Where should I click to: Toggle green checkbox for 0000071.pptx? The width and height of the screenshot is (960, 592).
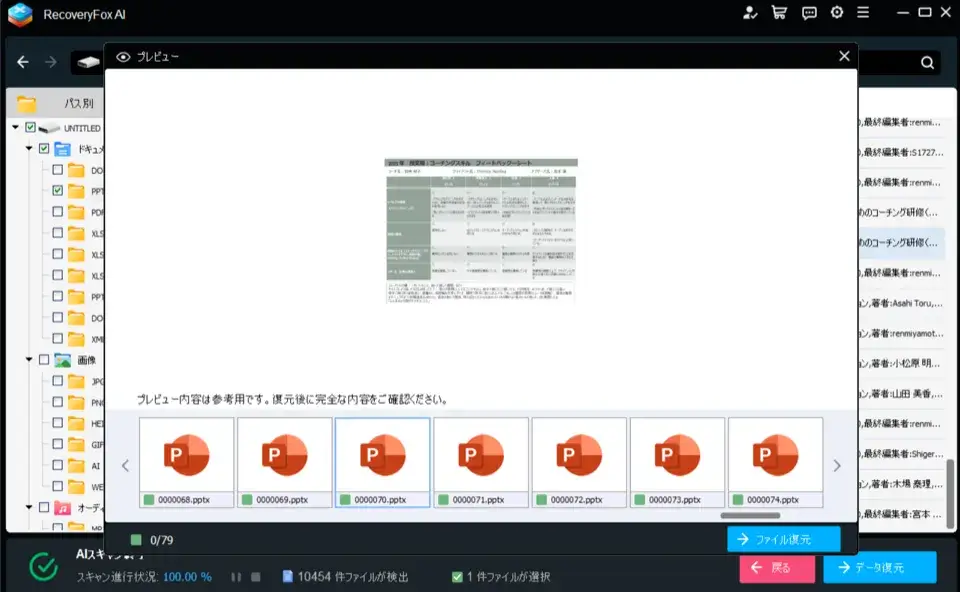(x=443, y=500)
